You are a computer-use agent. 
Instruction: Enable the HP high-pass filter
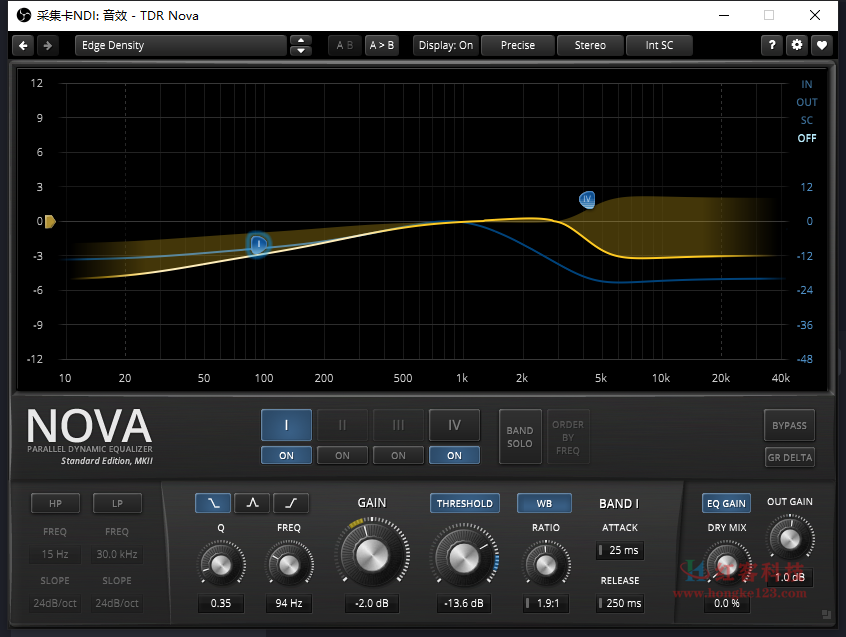pyautogui.click(x=56, y=503)
